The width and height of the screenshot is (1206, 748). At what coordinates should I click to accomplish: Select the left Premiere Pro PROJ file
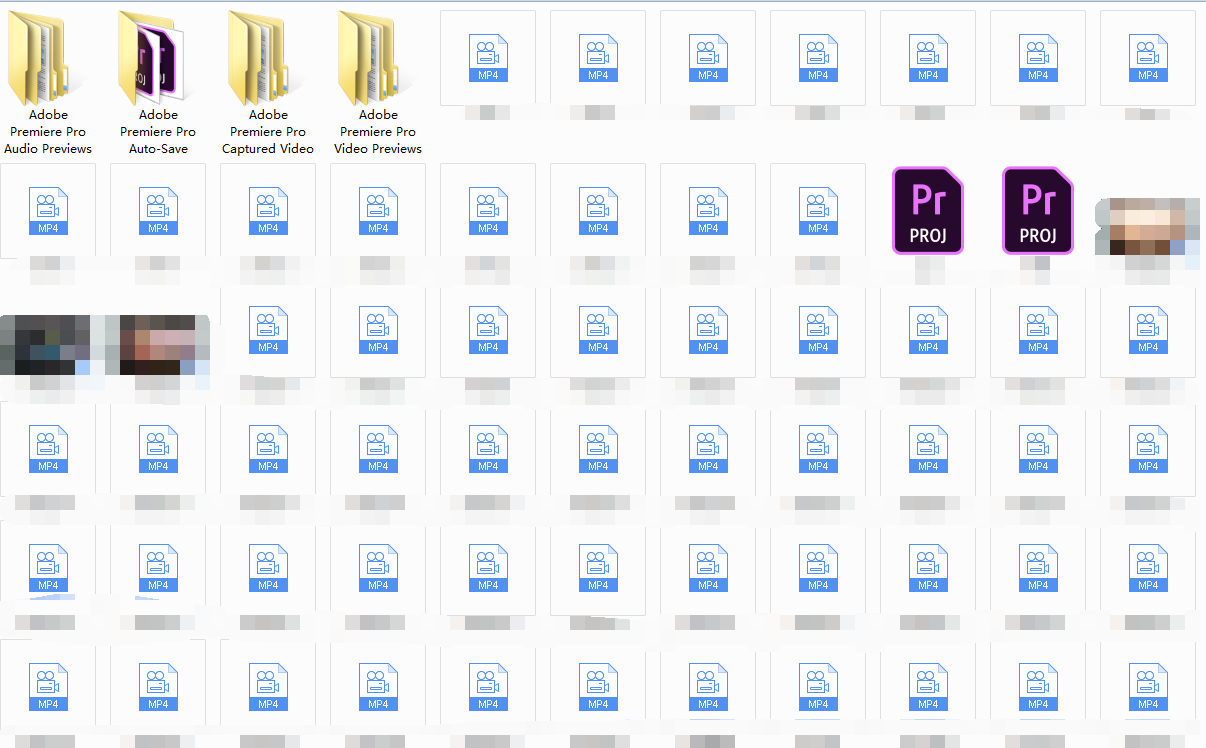[927, 211]
